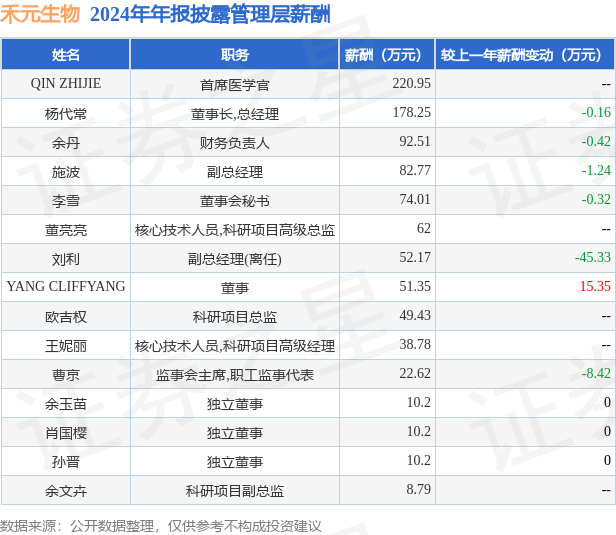
Task: Select the name 欧吉权
Action: tap(66, 317)
